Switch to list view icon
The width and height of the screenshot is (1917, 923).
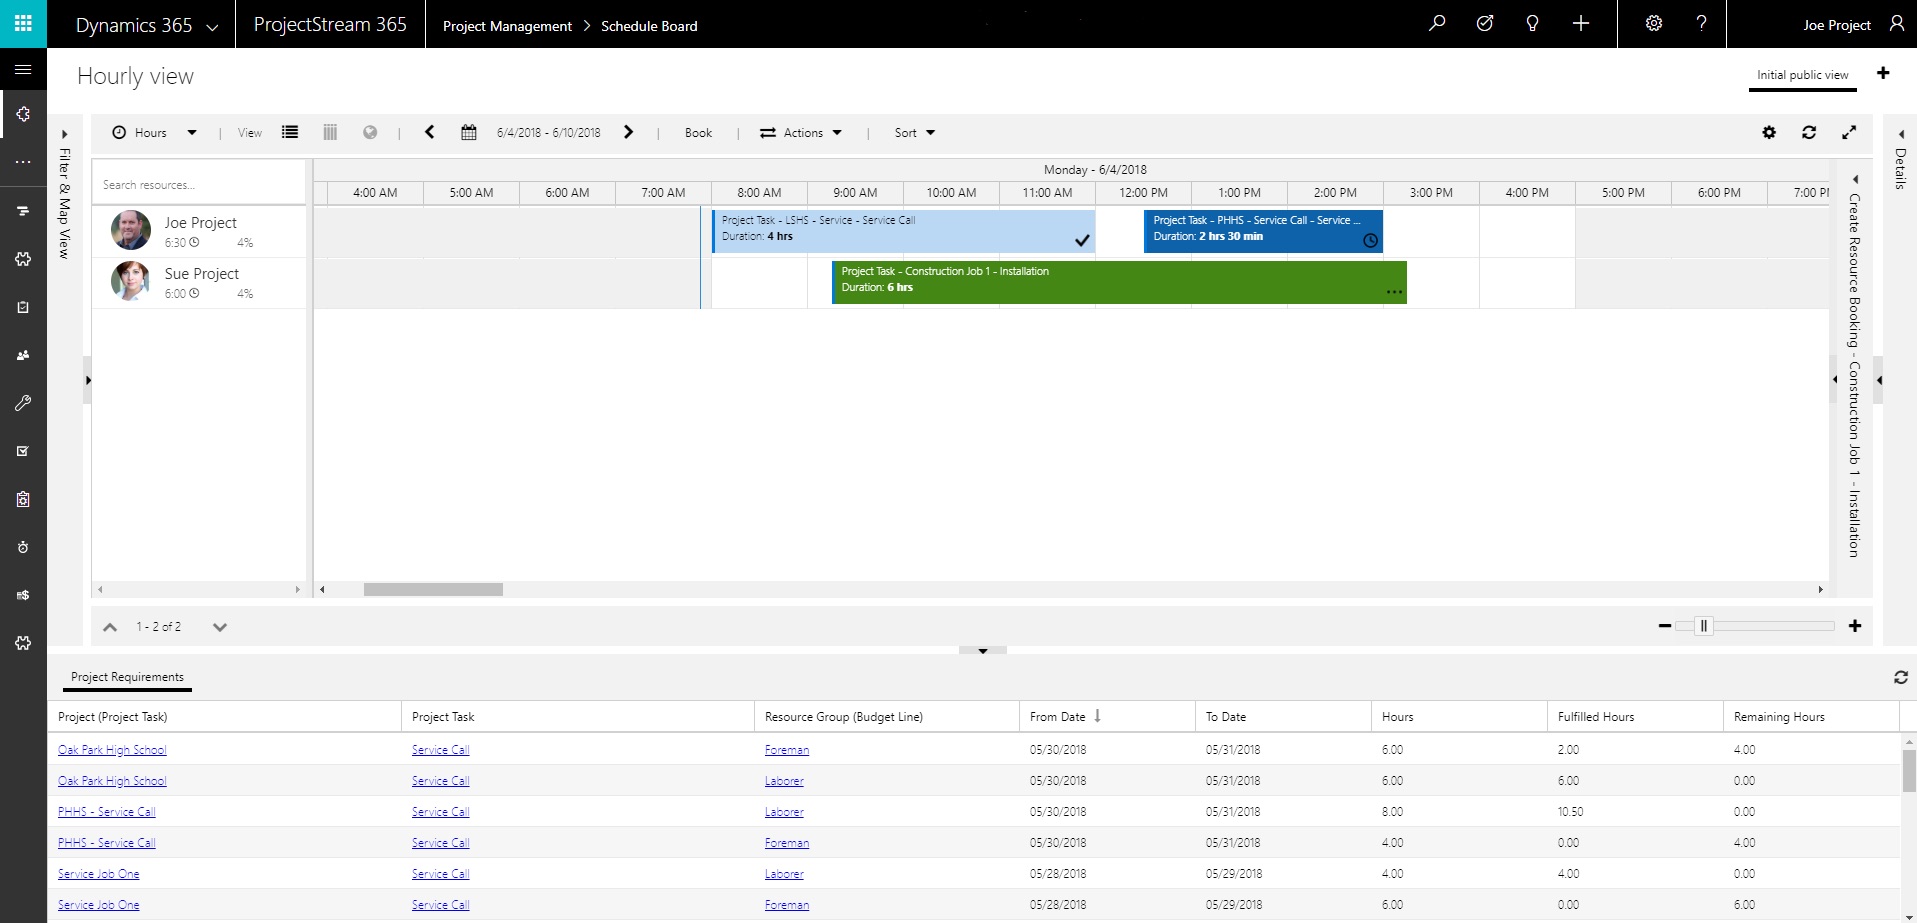tap(290, 132)
